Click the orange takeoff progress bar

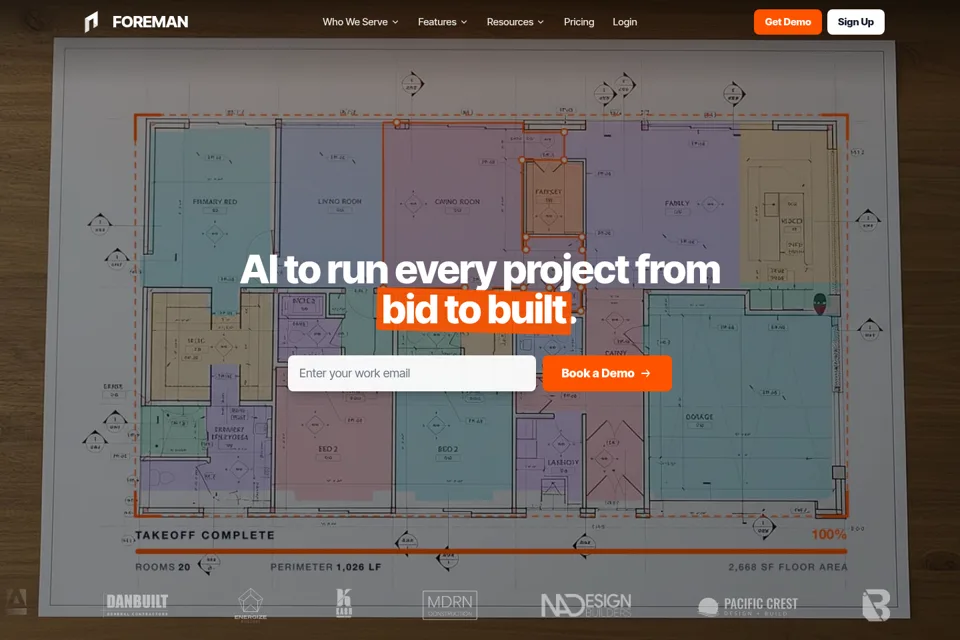pos(491,551)
